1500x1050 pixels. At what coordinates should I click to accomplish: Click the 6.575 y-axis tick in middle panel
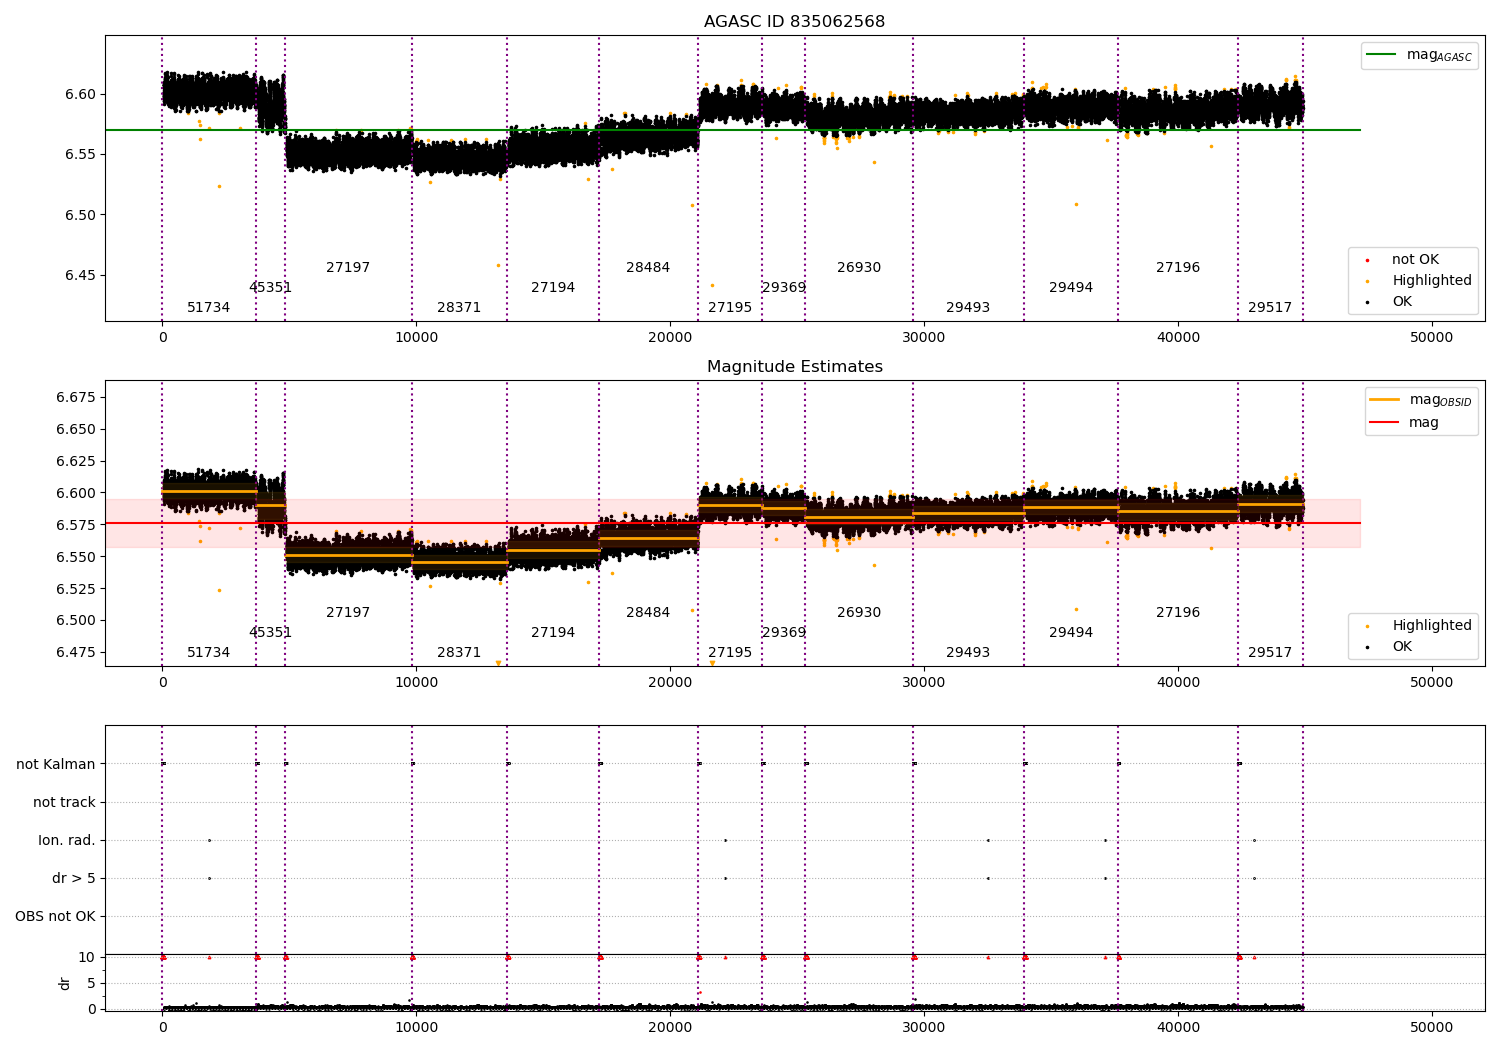click(x=76, y=525)
